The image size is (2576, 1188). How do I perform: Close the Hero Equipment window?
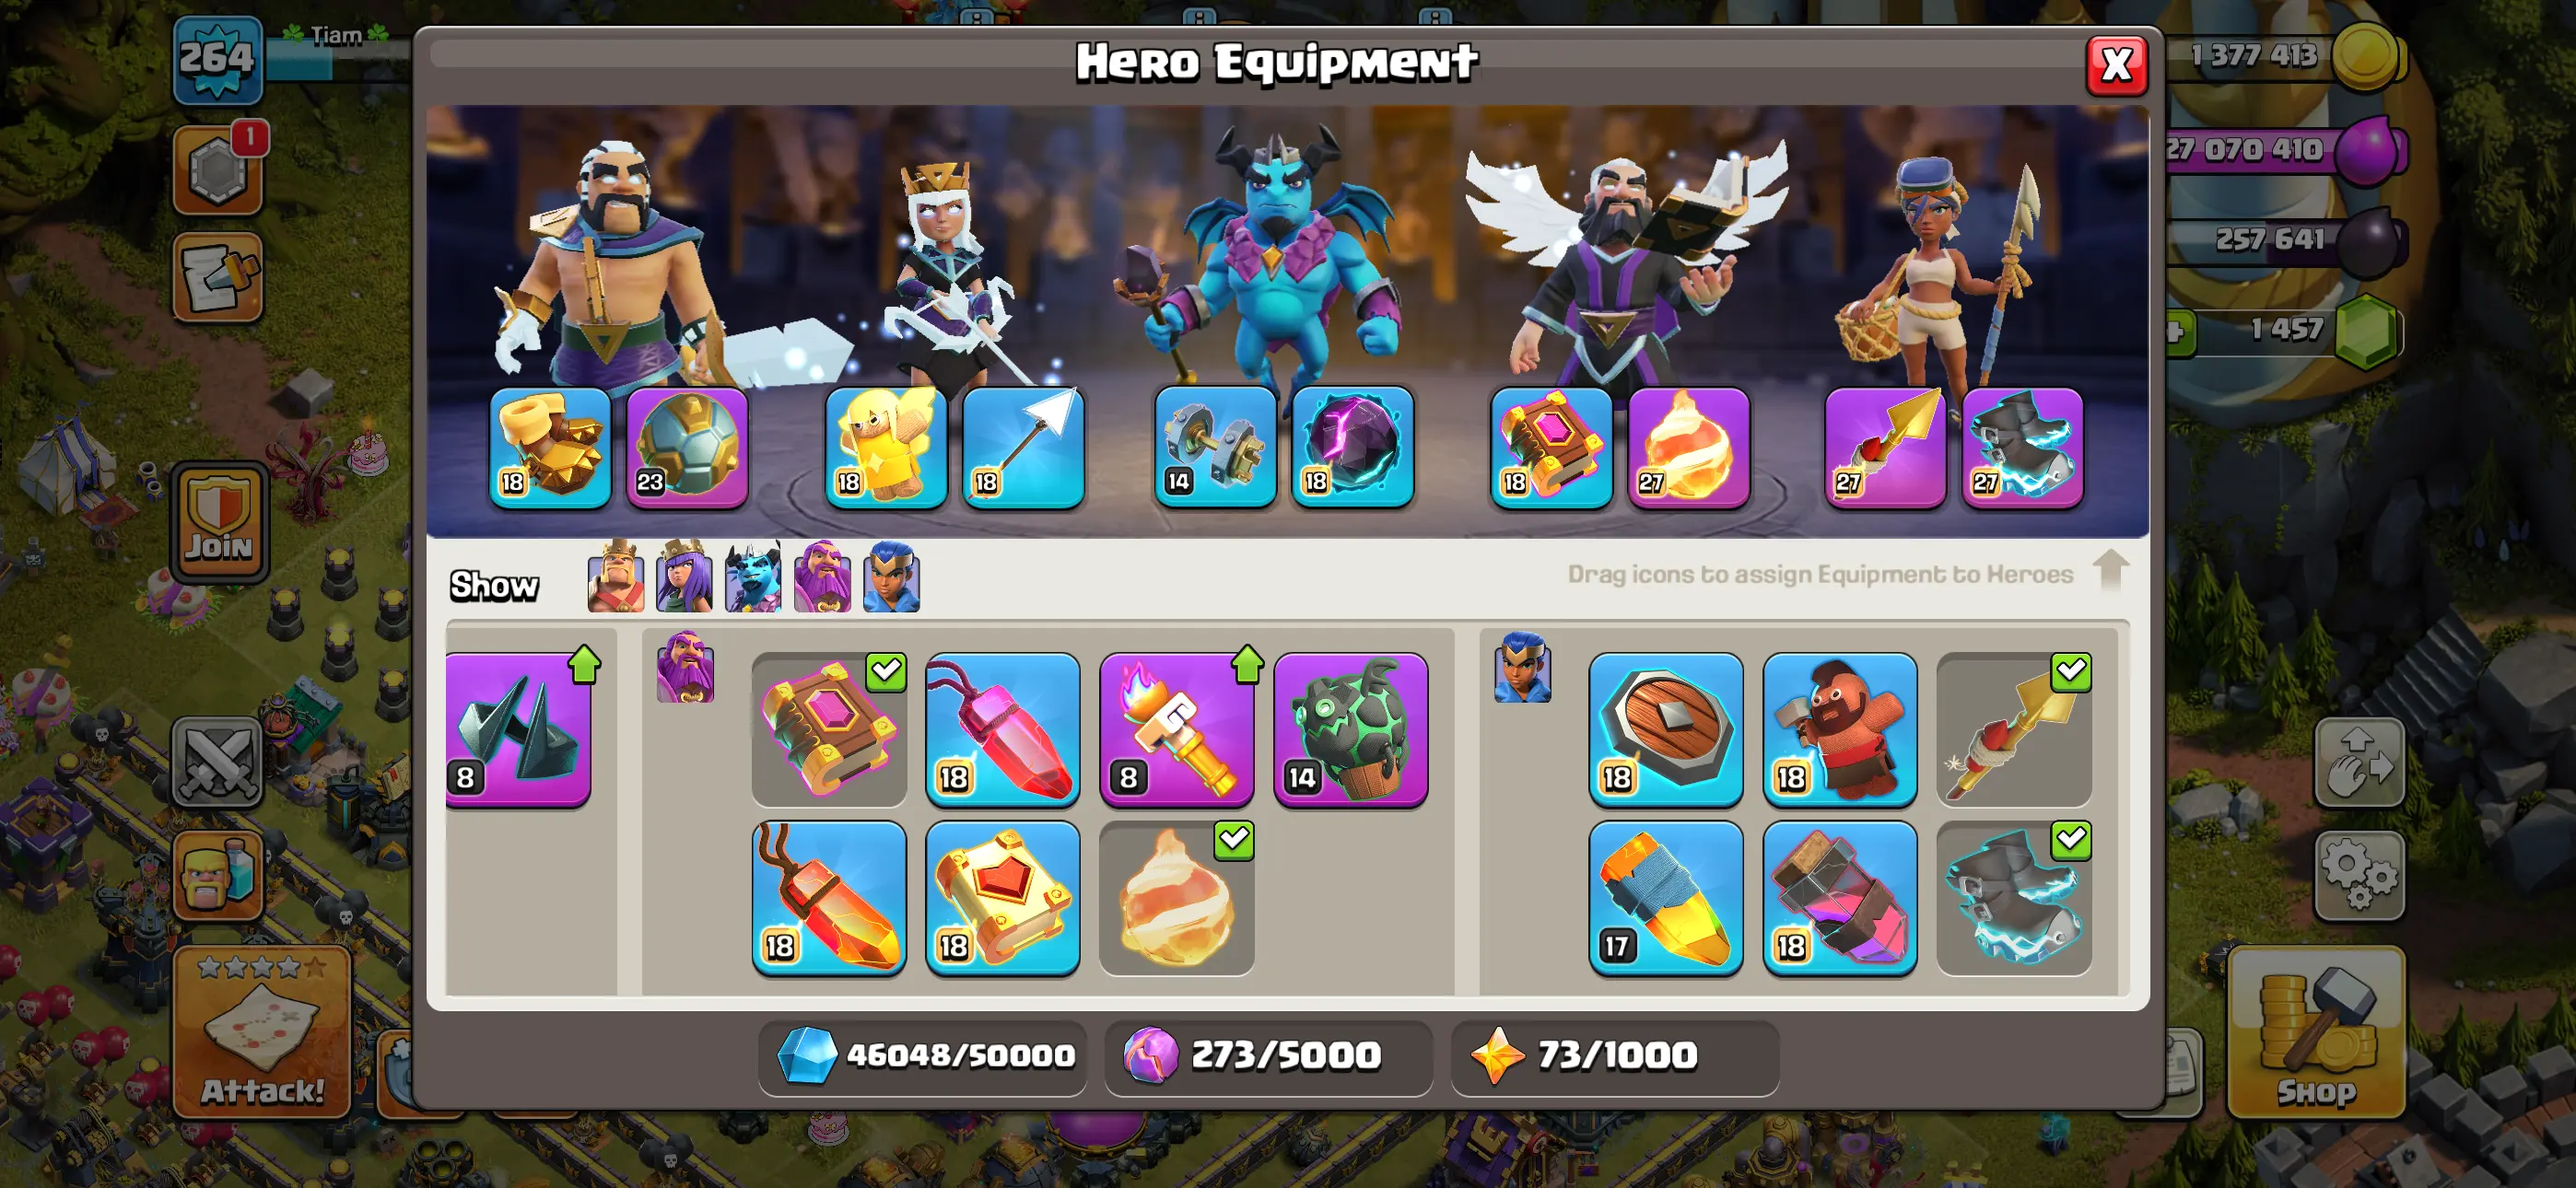click(x=2116, y=66)
